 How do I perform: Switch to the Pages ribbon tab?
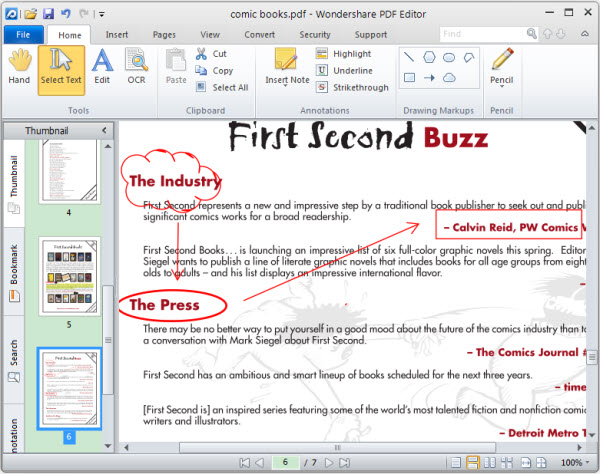coord(164,34)
